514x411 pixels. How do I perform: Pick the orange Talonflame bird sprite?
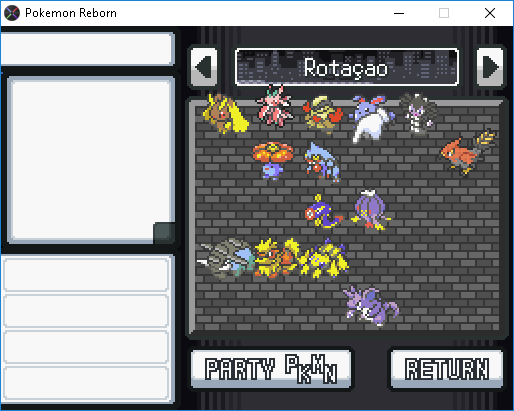coord(468,153)
